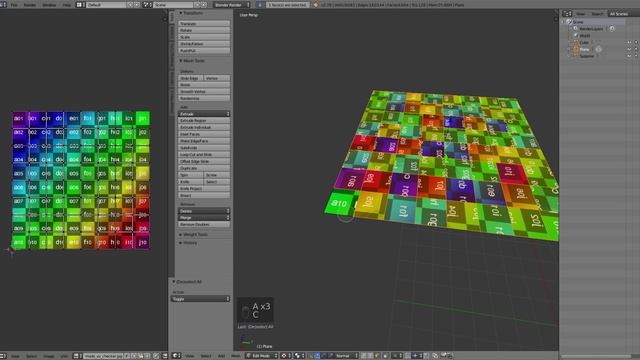Image resolution: width=640 pixels, height=360 pixels.
Task: Open the UV editor type icon in bottom header
Action: point(2,356)
